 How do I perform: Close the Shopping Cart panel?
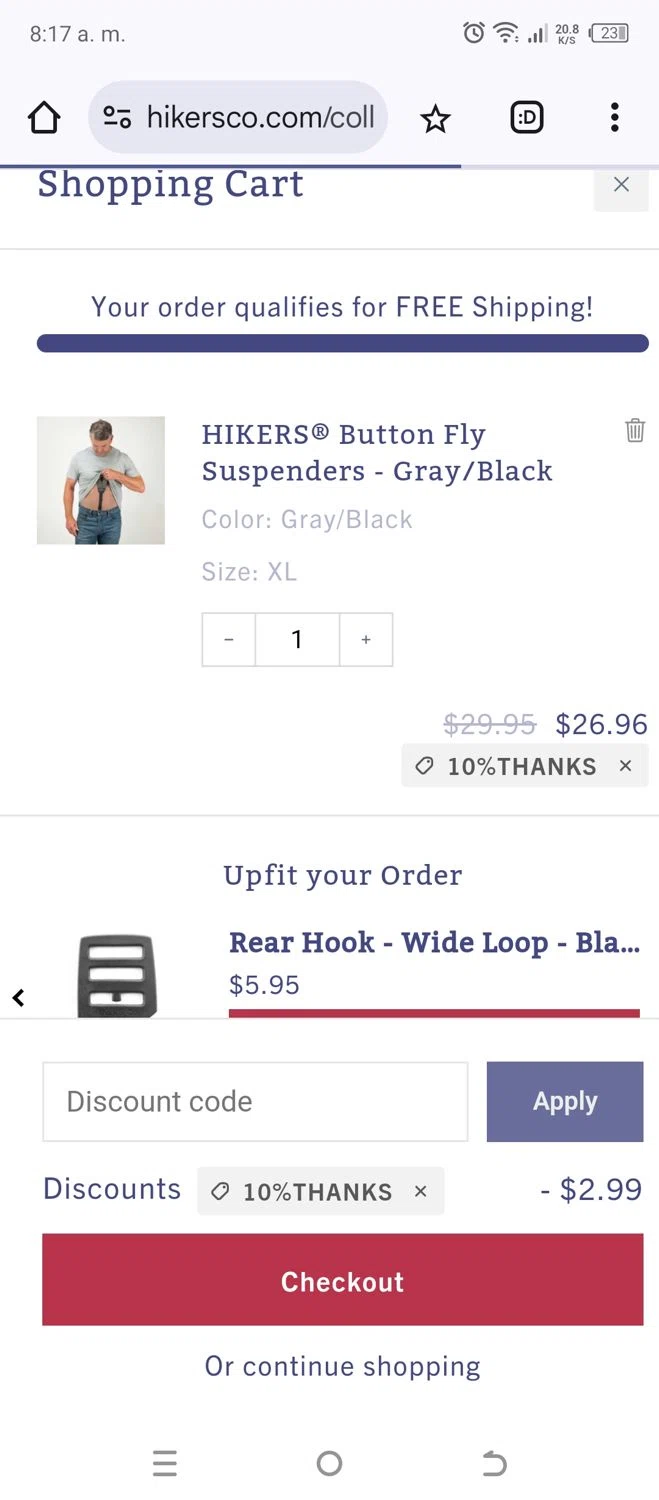coord(621,184)
